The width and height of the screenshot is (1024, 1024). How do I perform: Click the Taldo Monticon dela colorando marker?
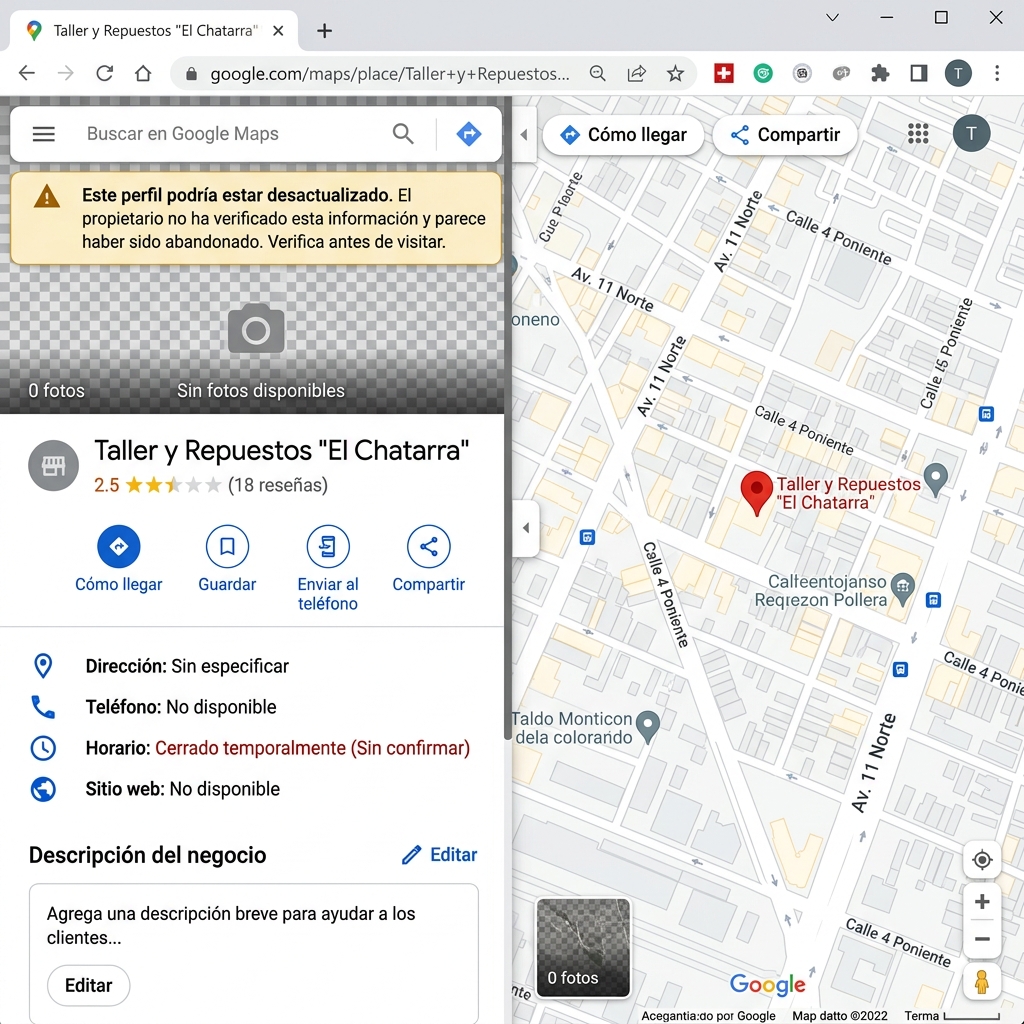(x=647, y=727)
